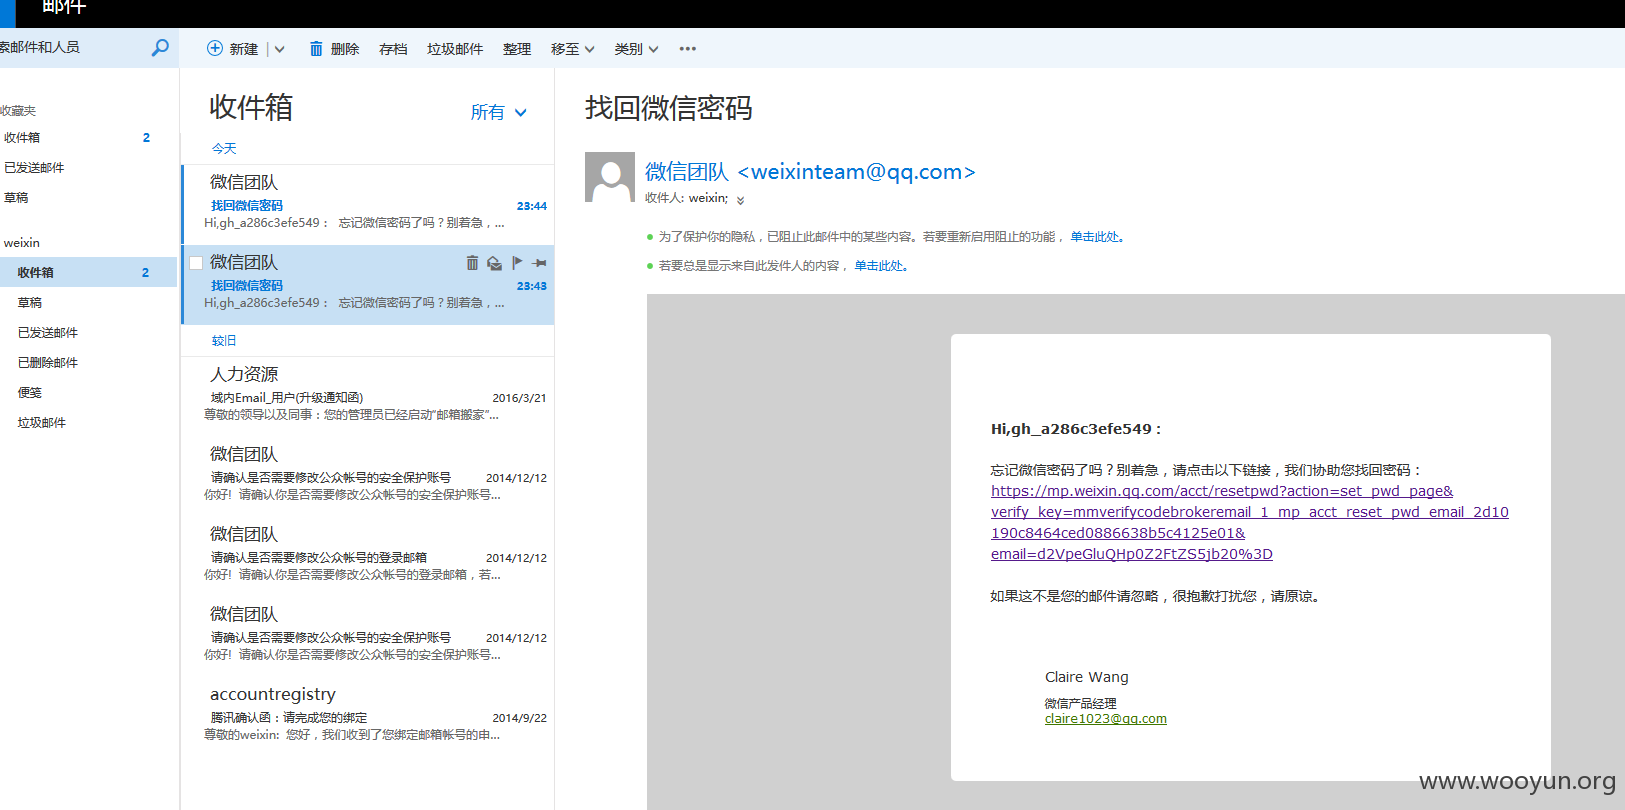Tick the checkbox of the 23:43 message
Screen dimensions: 1625x810
click(x=196, y=263)
